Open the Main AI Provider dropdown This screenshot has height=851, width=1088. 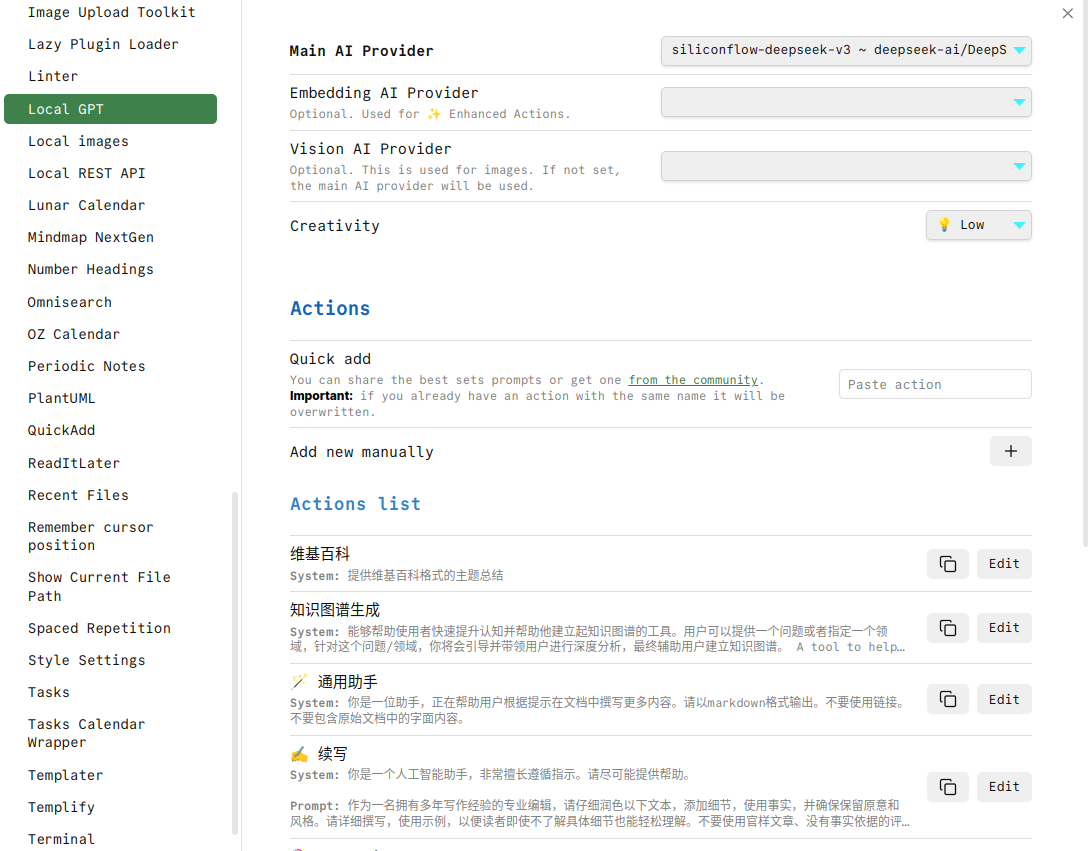coord(845,51)
